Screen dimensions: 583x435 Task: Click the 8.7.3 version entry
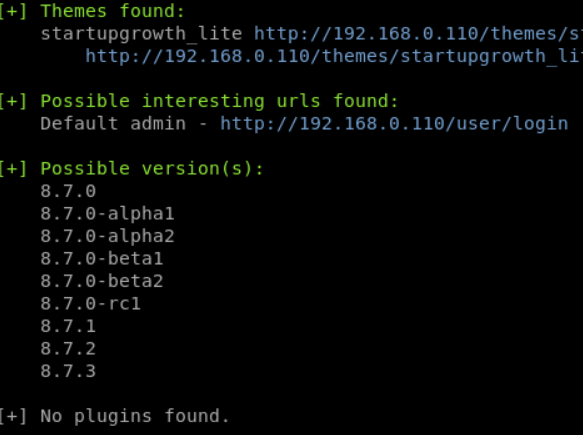68,371
